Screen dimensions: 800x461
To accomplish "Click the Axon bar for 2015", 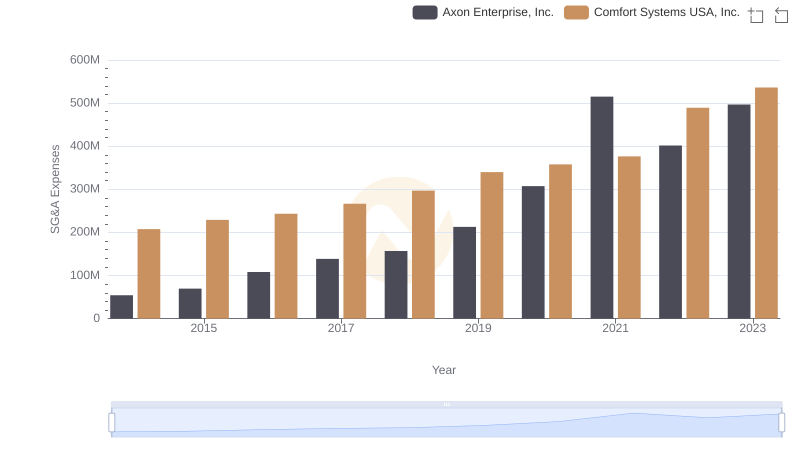I will point(190,303).
